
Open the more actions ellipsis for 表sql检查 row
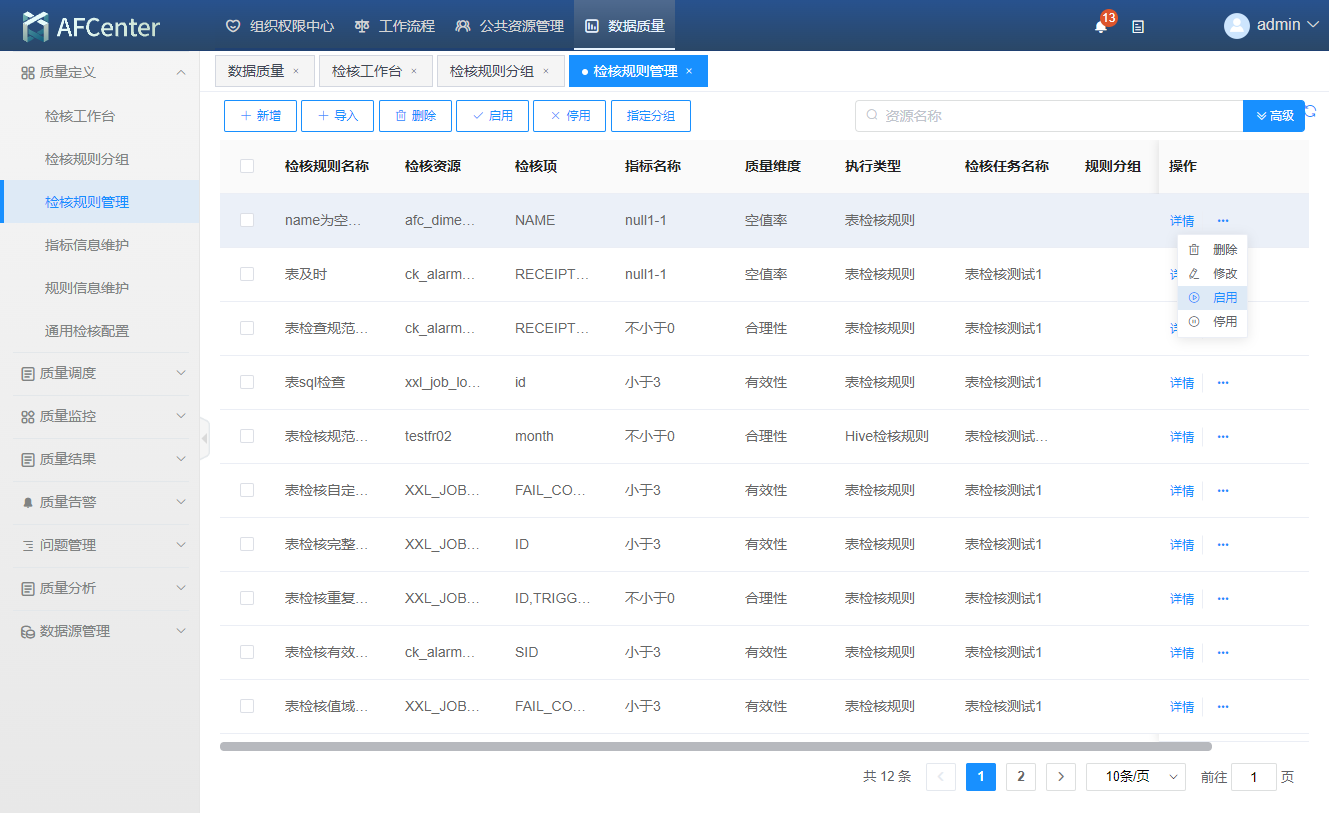1223,382
